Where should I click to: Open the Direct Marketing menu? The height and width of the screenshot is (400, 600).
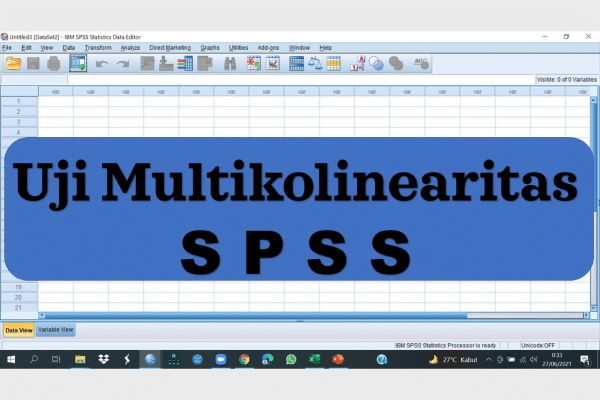click(x=170, y=48)
